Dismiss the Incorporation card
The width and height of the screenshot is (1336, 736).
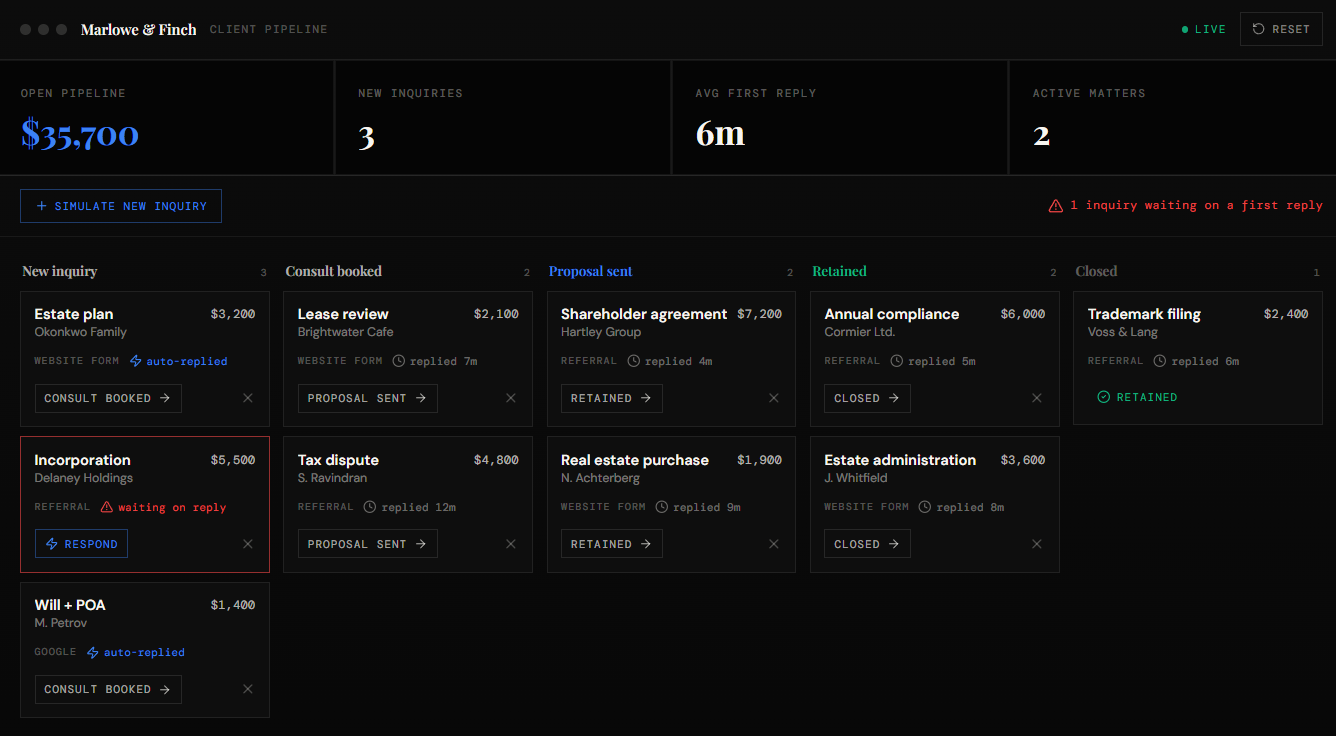(x=248, y=544)
